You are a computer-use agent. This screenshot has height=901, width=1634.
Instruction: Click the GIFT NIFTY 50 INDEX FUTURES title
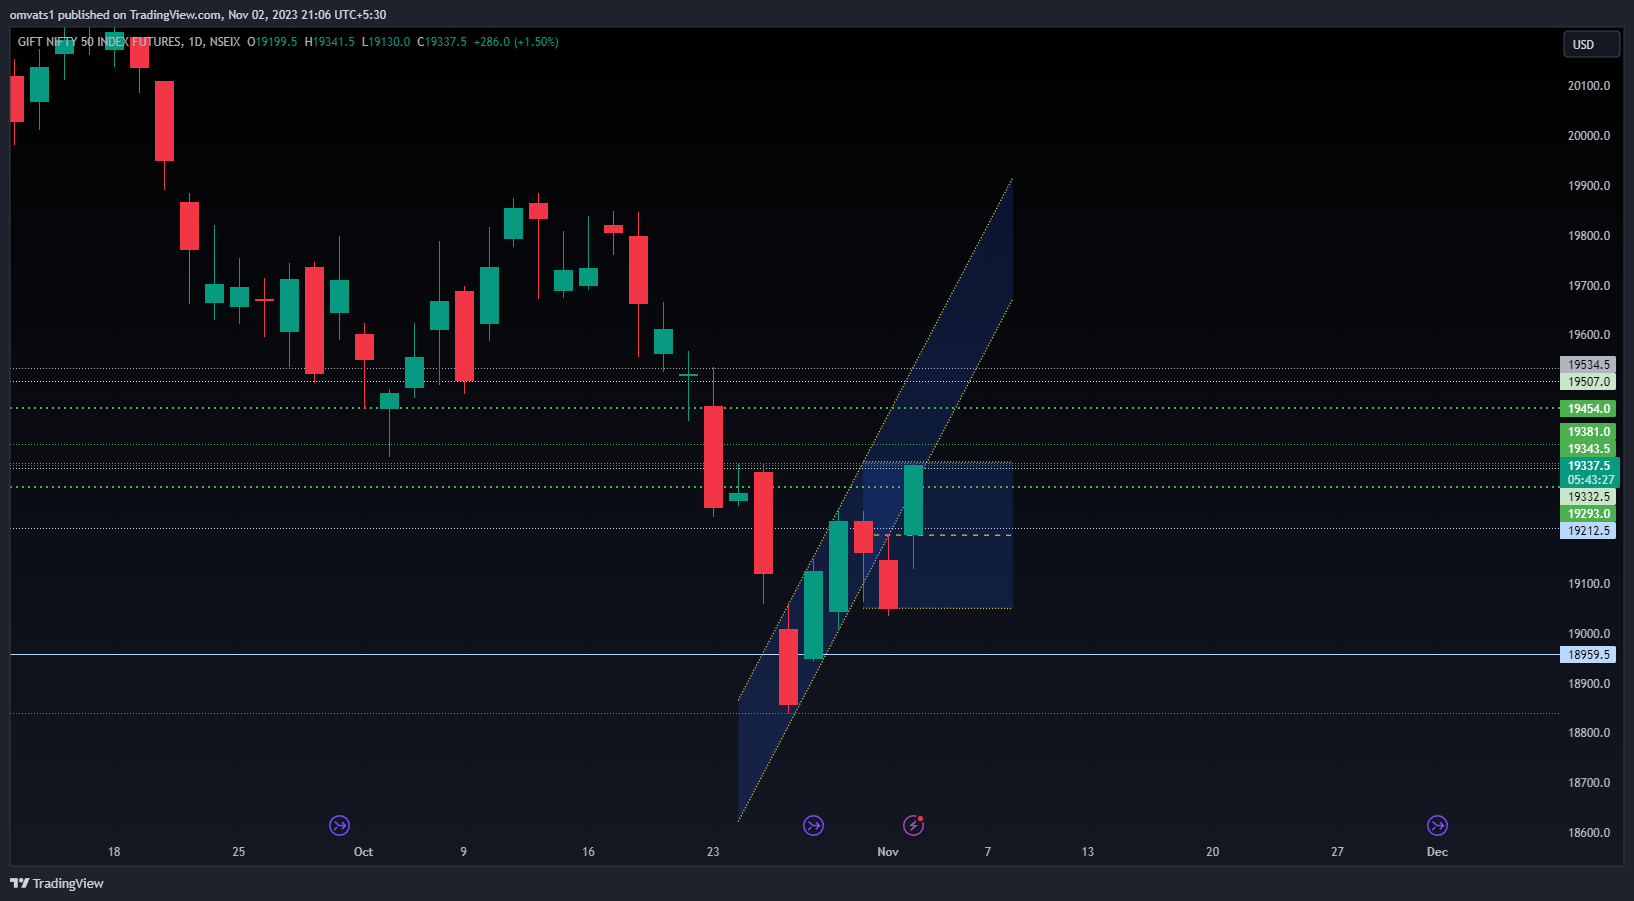[100, 42]
